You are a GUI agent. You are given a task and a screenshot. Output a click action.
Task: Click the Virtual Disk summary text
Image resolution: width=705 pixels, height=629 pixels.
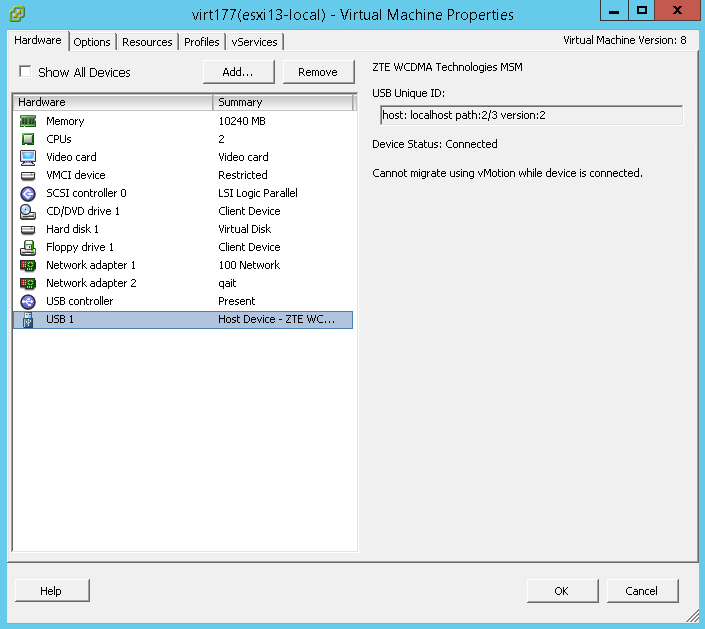click(245, 229)
